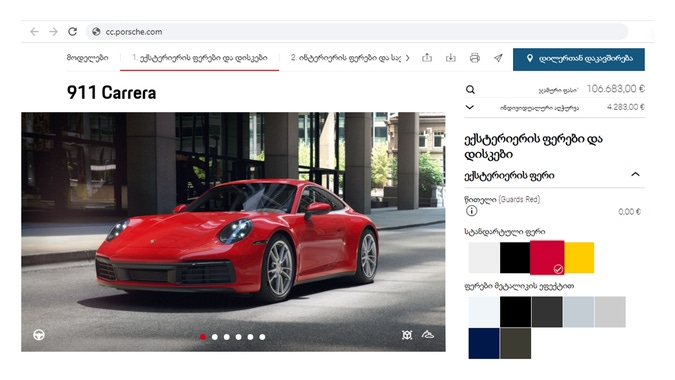Click the globe site info icon
Viewport: 675px width, 380px height.
pos(96,31)
